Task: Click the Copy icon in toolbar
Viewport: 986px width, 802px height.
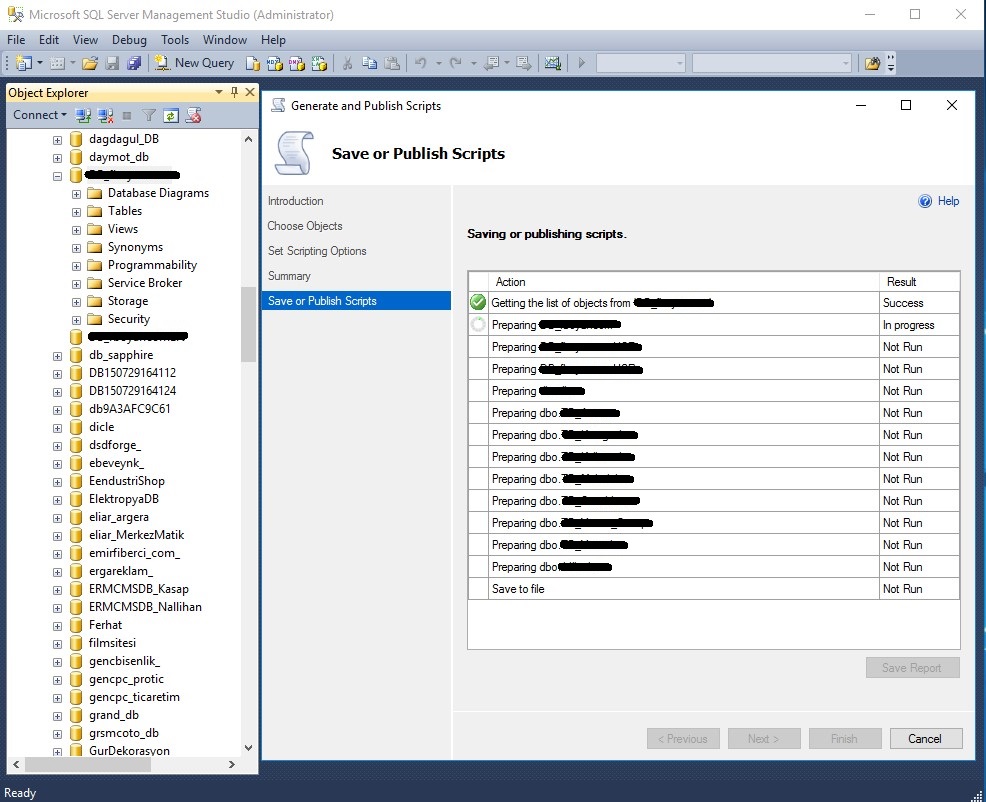Action: [x=370, y=63]
